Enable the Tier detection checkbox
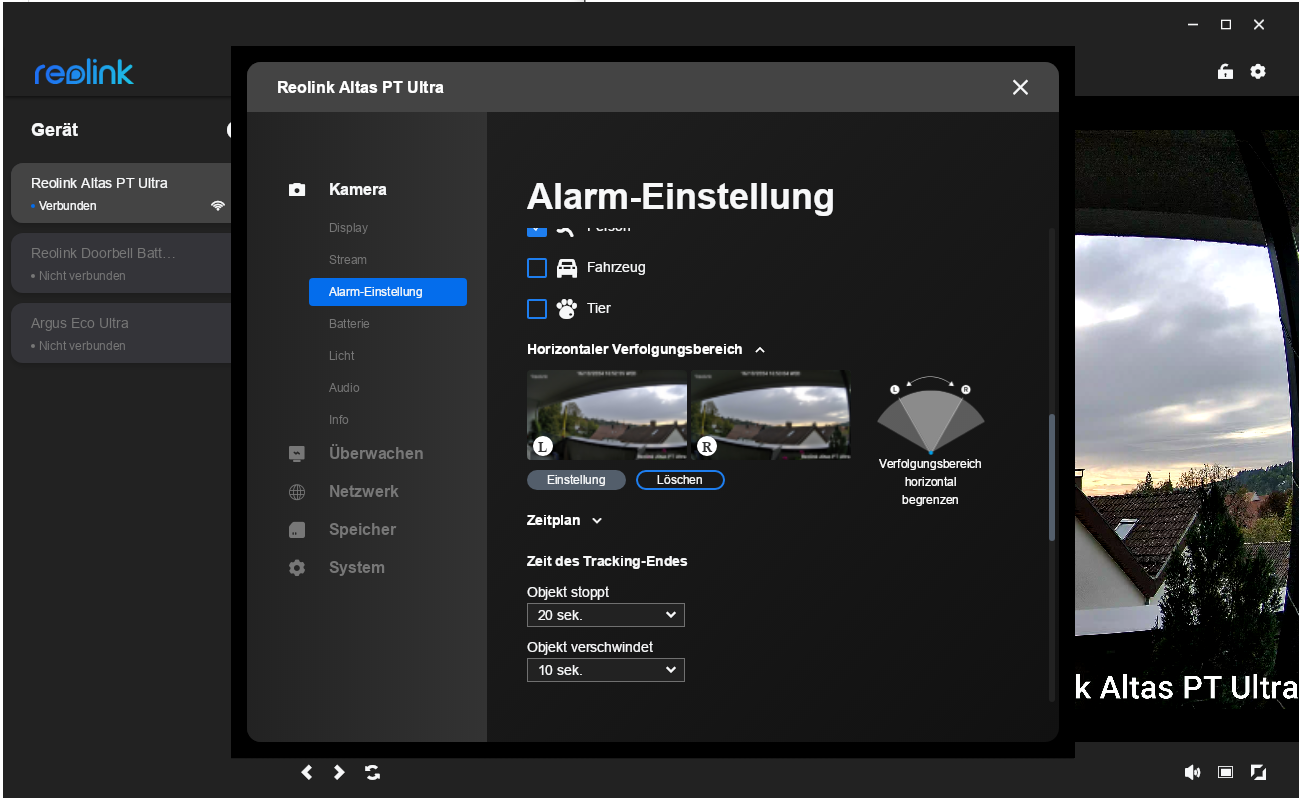 coord(537,308)
